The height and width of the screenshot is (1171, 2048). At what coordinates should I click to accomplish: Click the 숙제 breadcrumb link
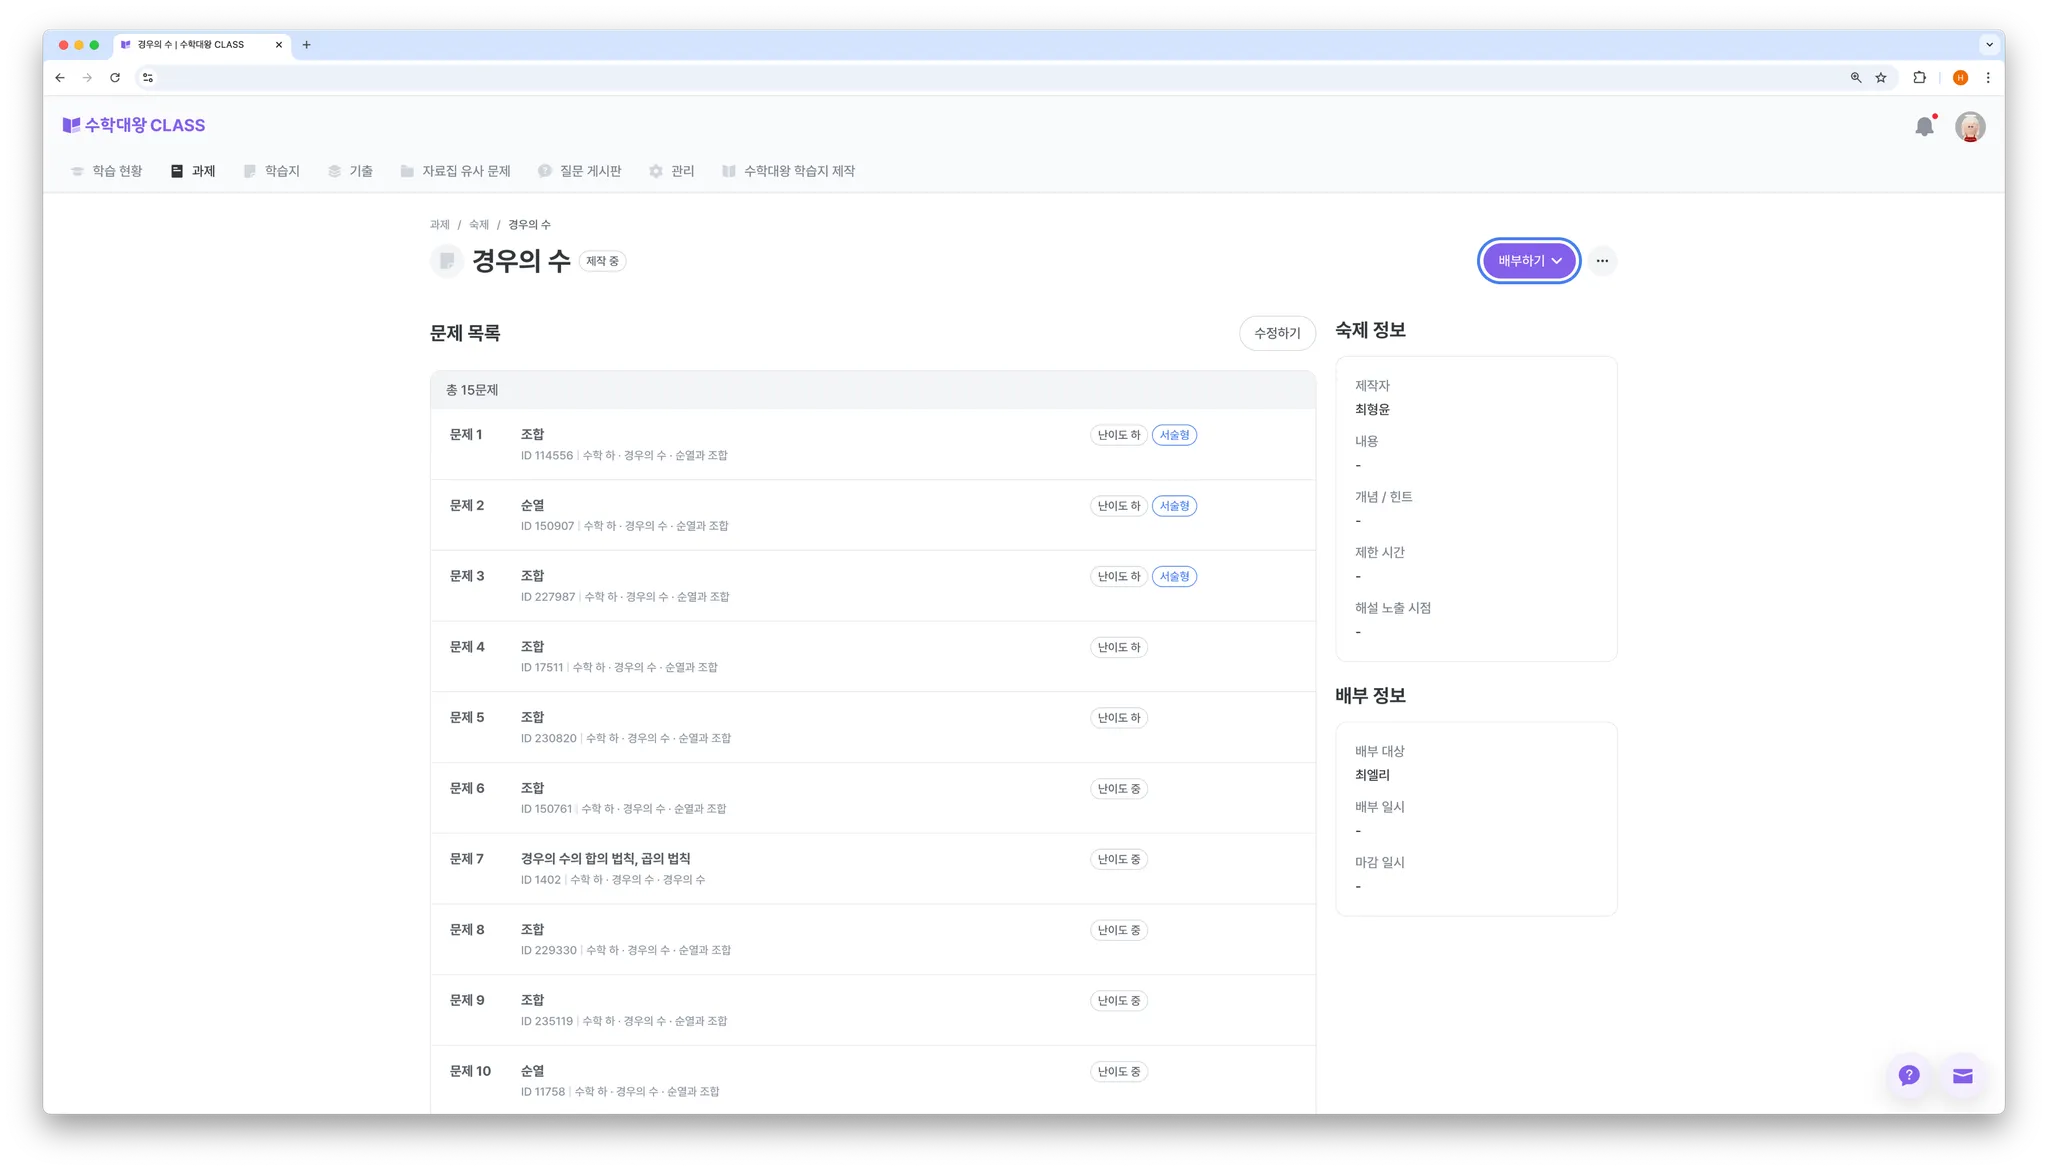[479, 225]
